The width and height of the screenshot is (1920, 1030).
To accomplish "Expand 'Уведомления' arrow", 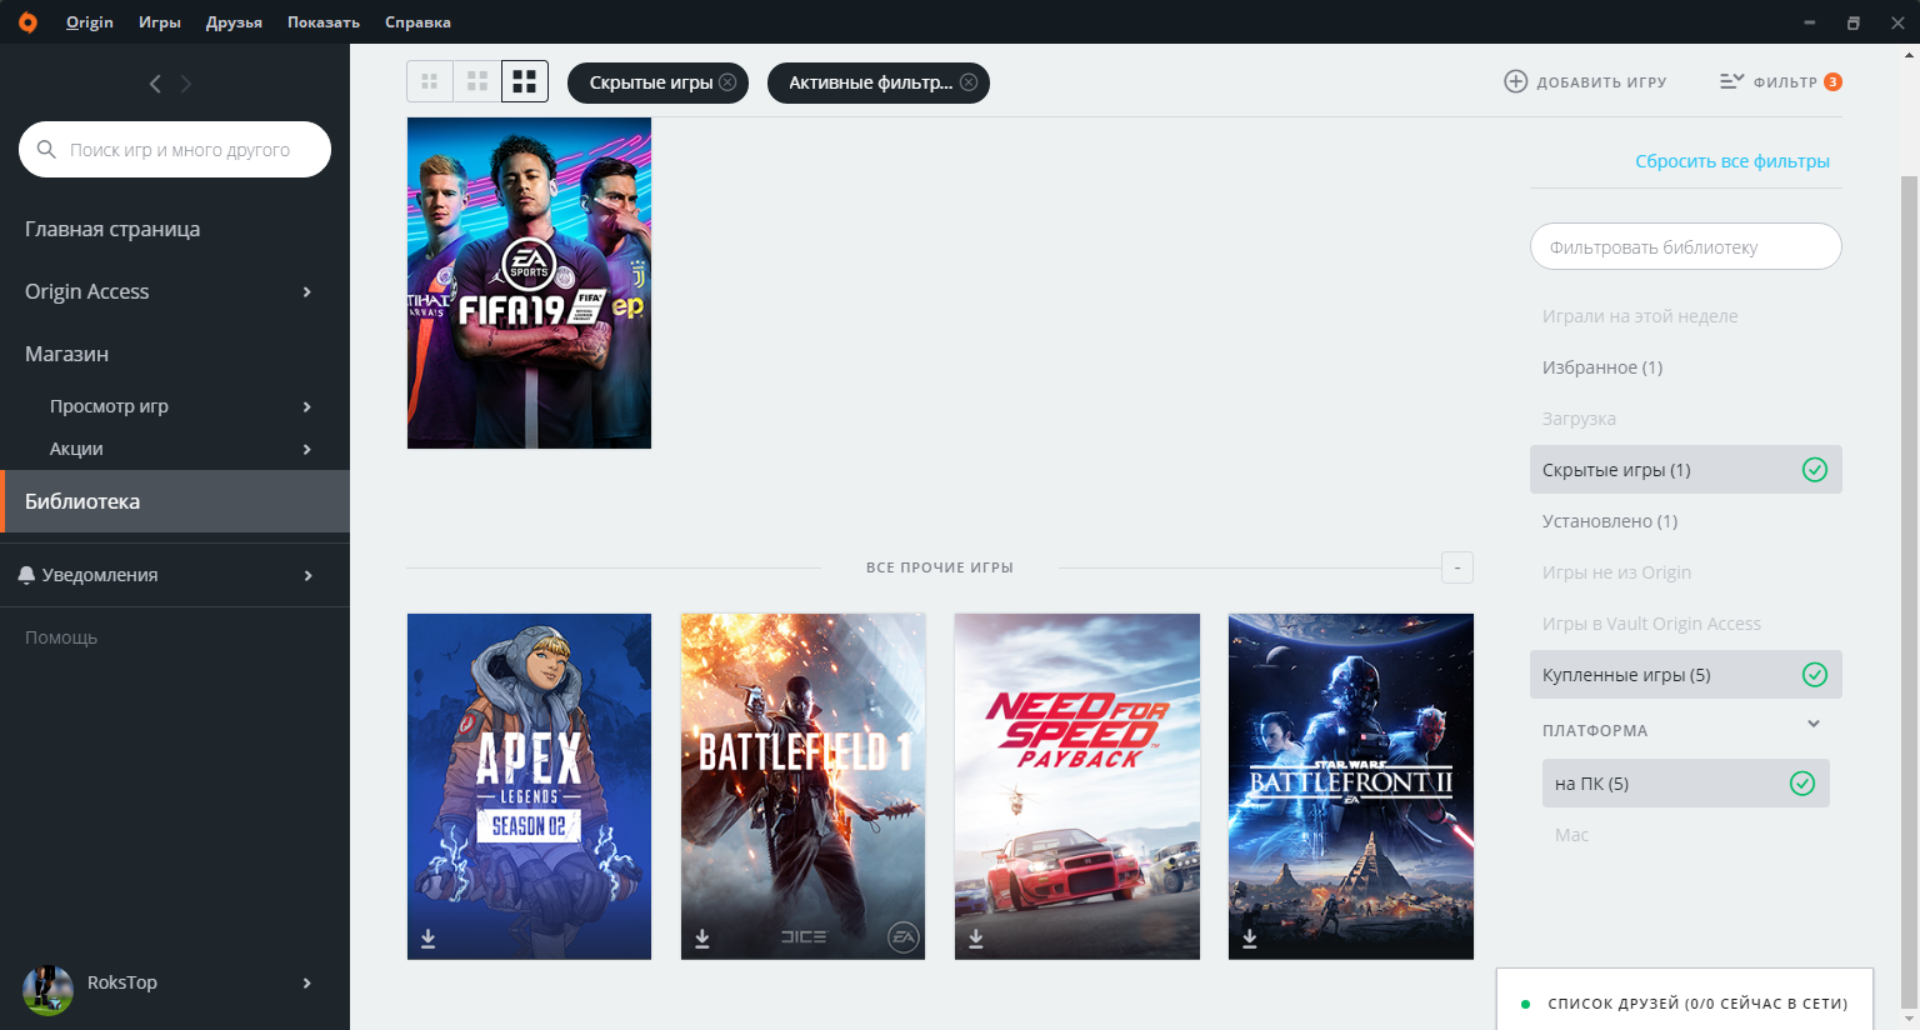I will (x=308, y=576).
